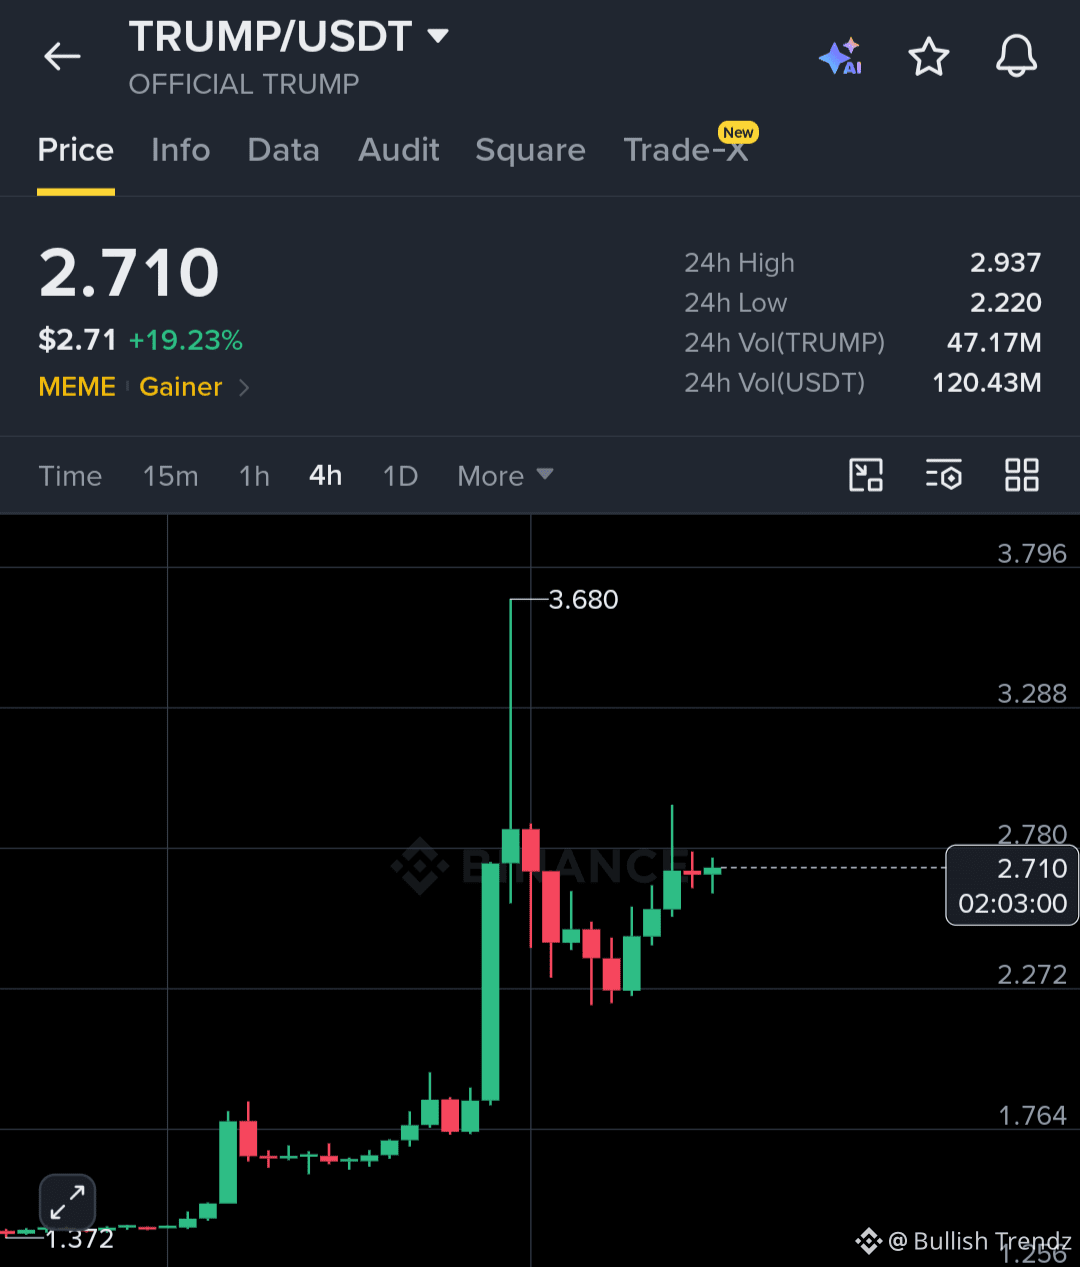Tap the 2.272 price axis label

tap(1032, 975)
